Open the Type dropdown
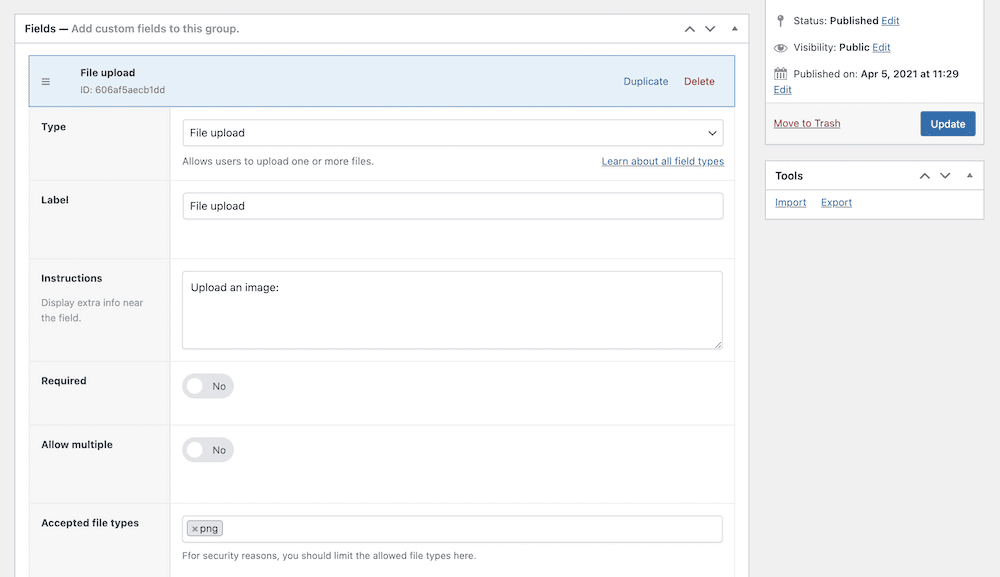1000x577 pixels. point(452,132)
